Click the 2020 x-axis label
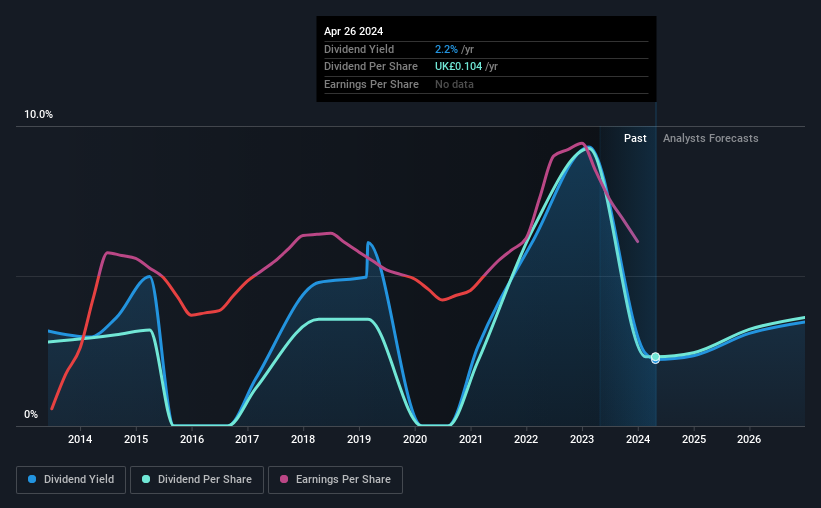The image size is (821, 508). click(x=415, y=439)
